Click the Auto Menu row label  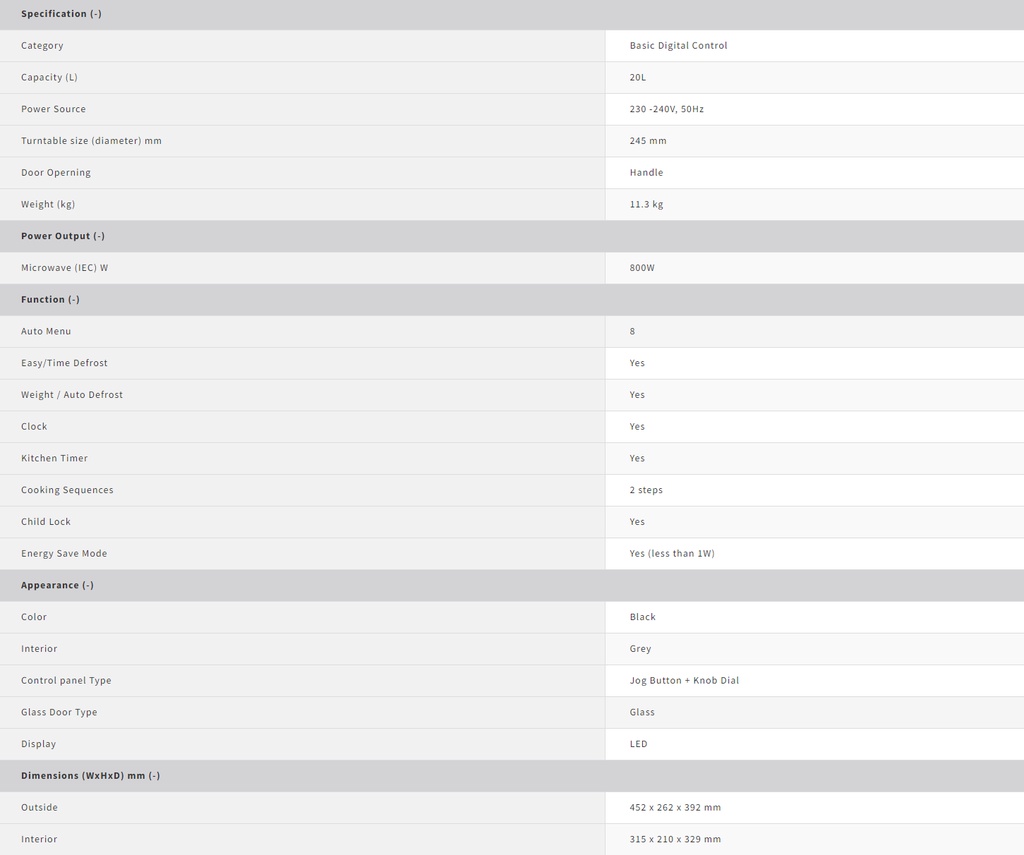46,331
